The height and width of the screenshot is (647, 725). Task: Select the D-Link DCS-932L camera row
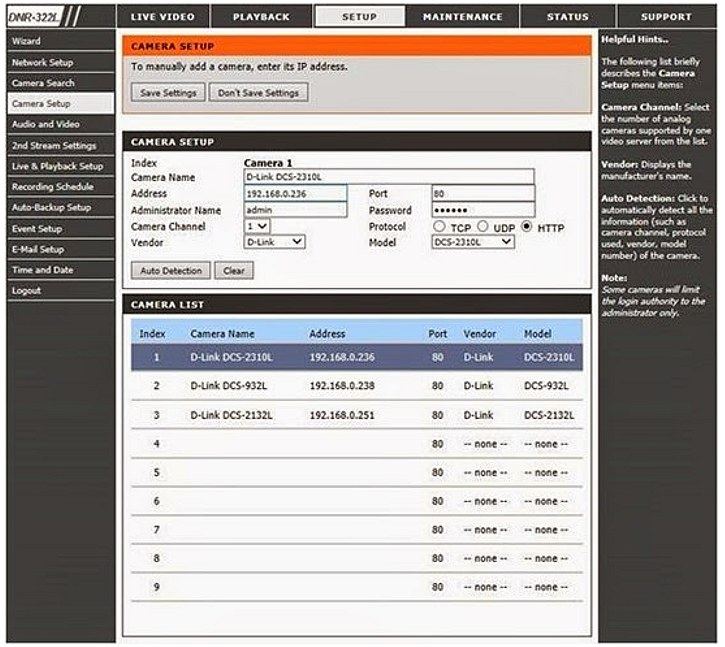[x=356, y=385]
